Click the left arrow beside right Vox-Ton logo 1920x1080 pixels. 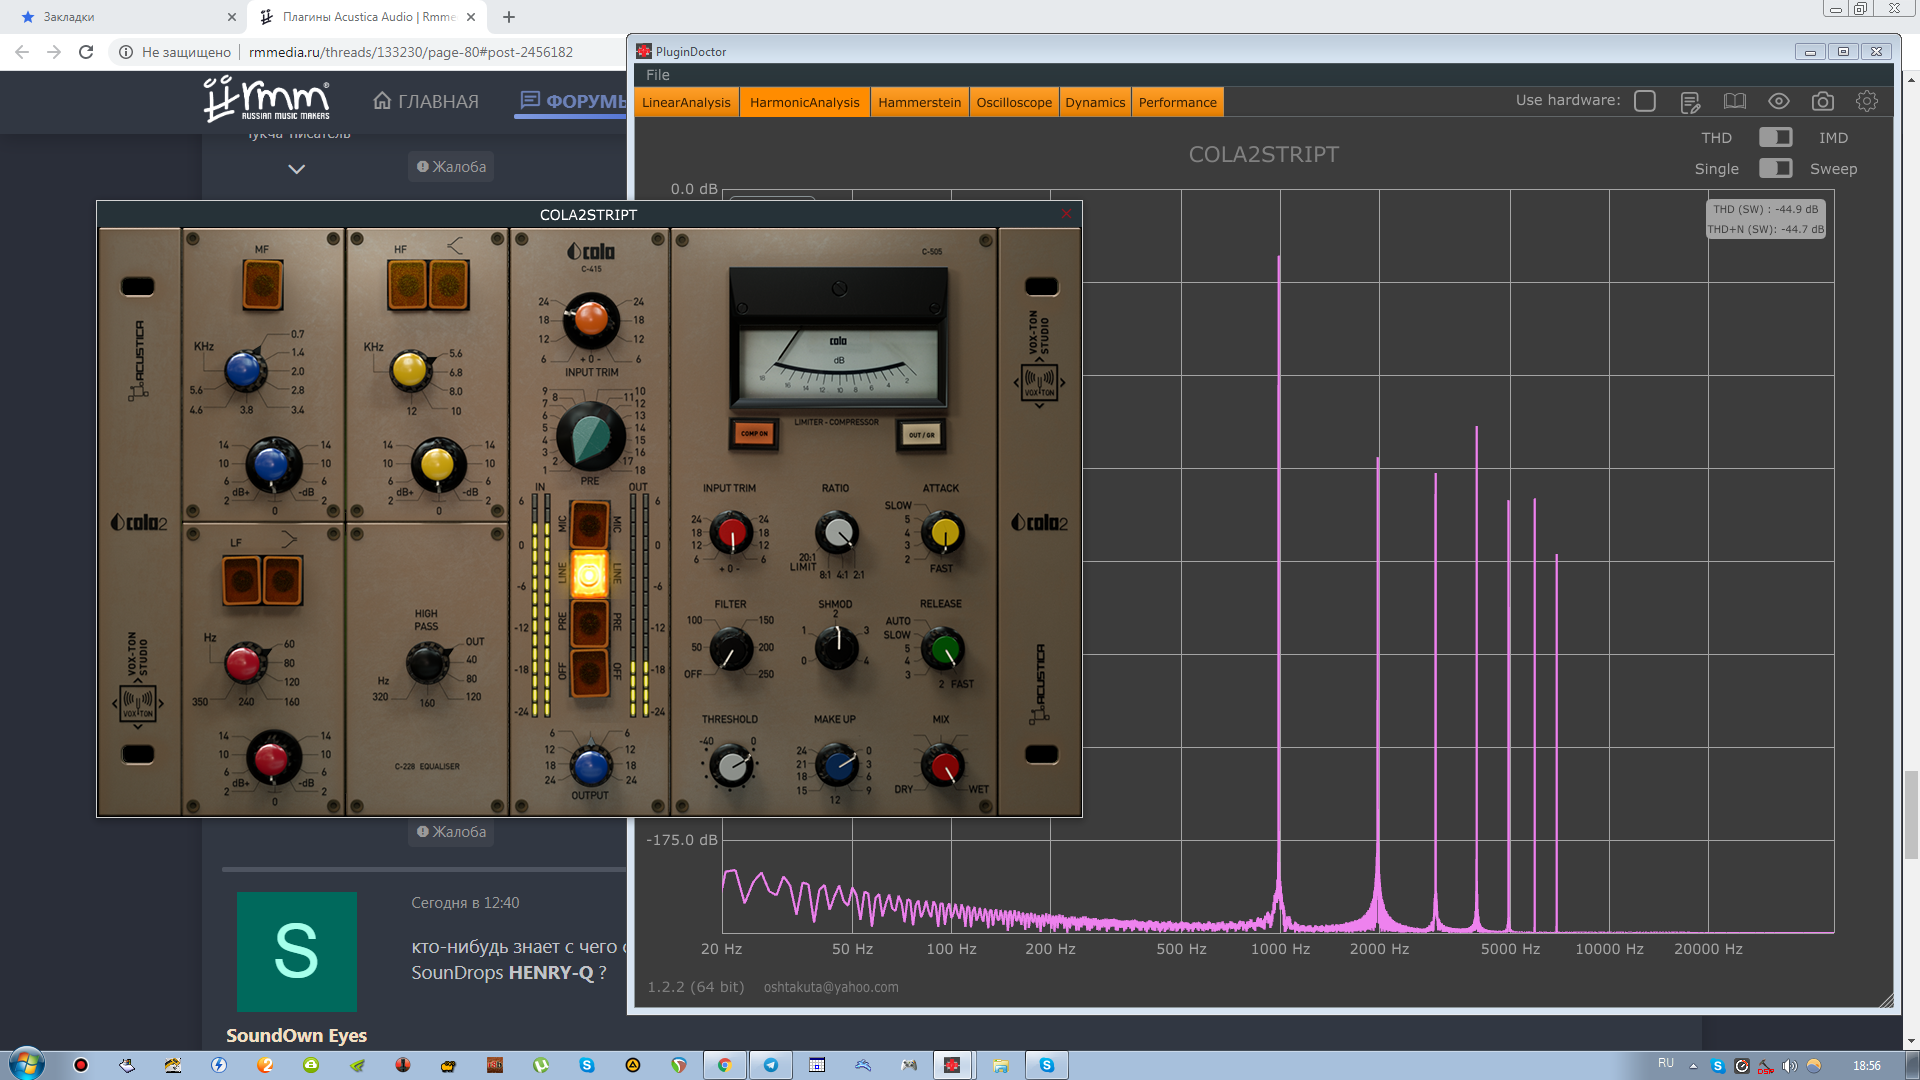(1016, 382)
